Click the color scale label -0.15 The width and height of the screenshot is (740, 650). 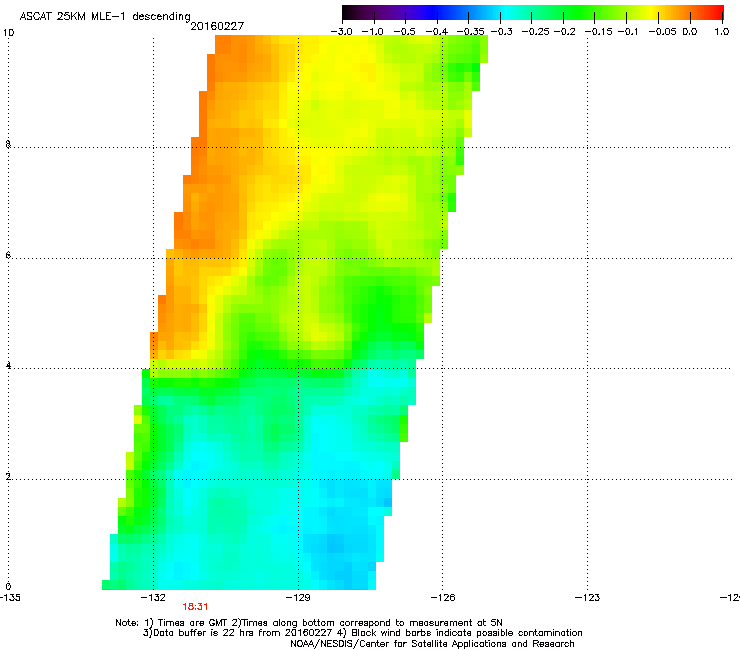tap(597, 32)
